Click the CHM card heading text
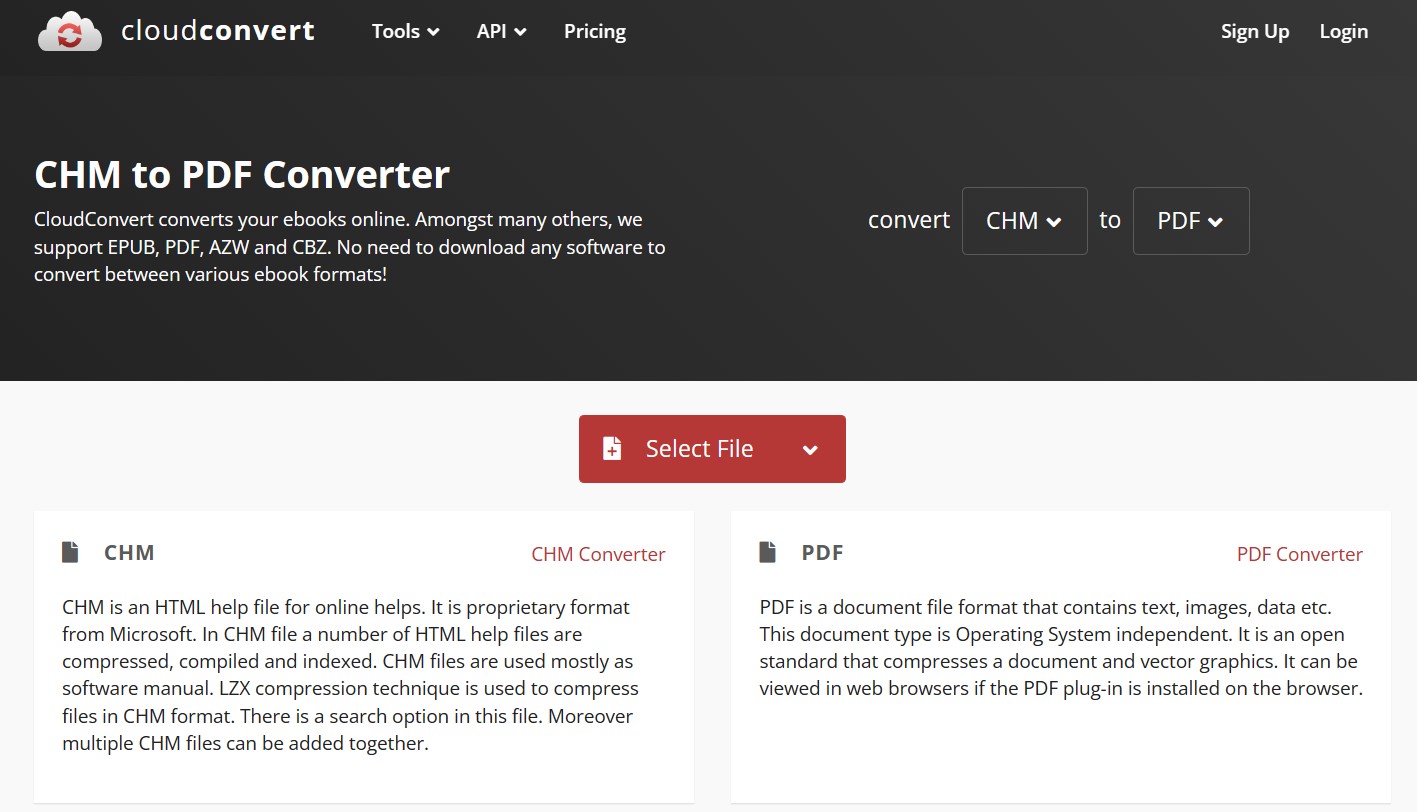 pos(129,553)
